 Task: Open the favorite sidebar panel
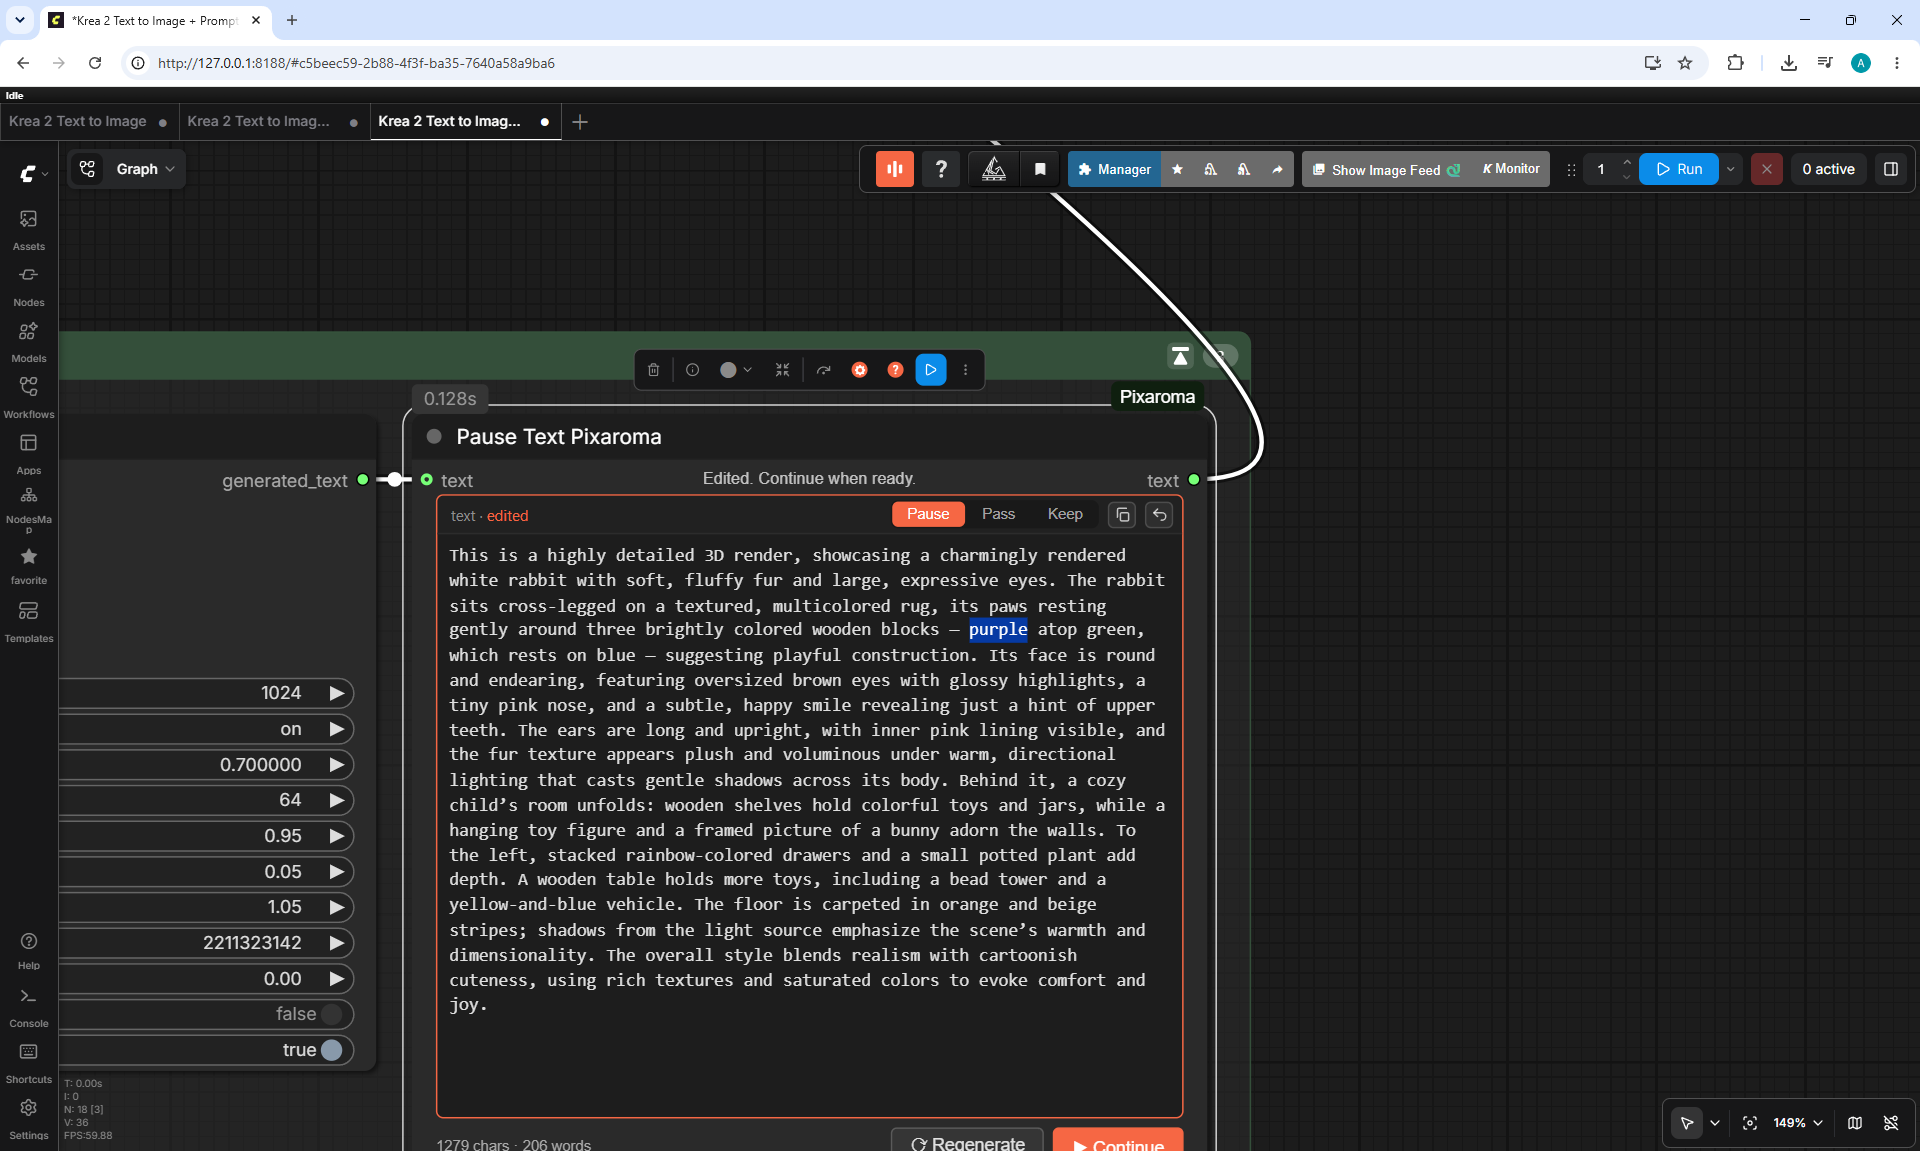pyautogui.click(x=29, y=565)
